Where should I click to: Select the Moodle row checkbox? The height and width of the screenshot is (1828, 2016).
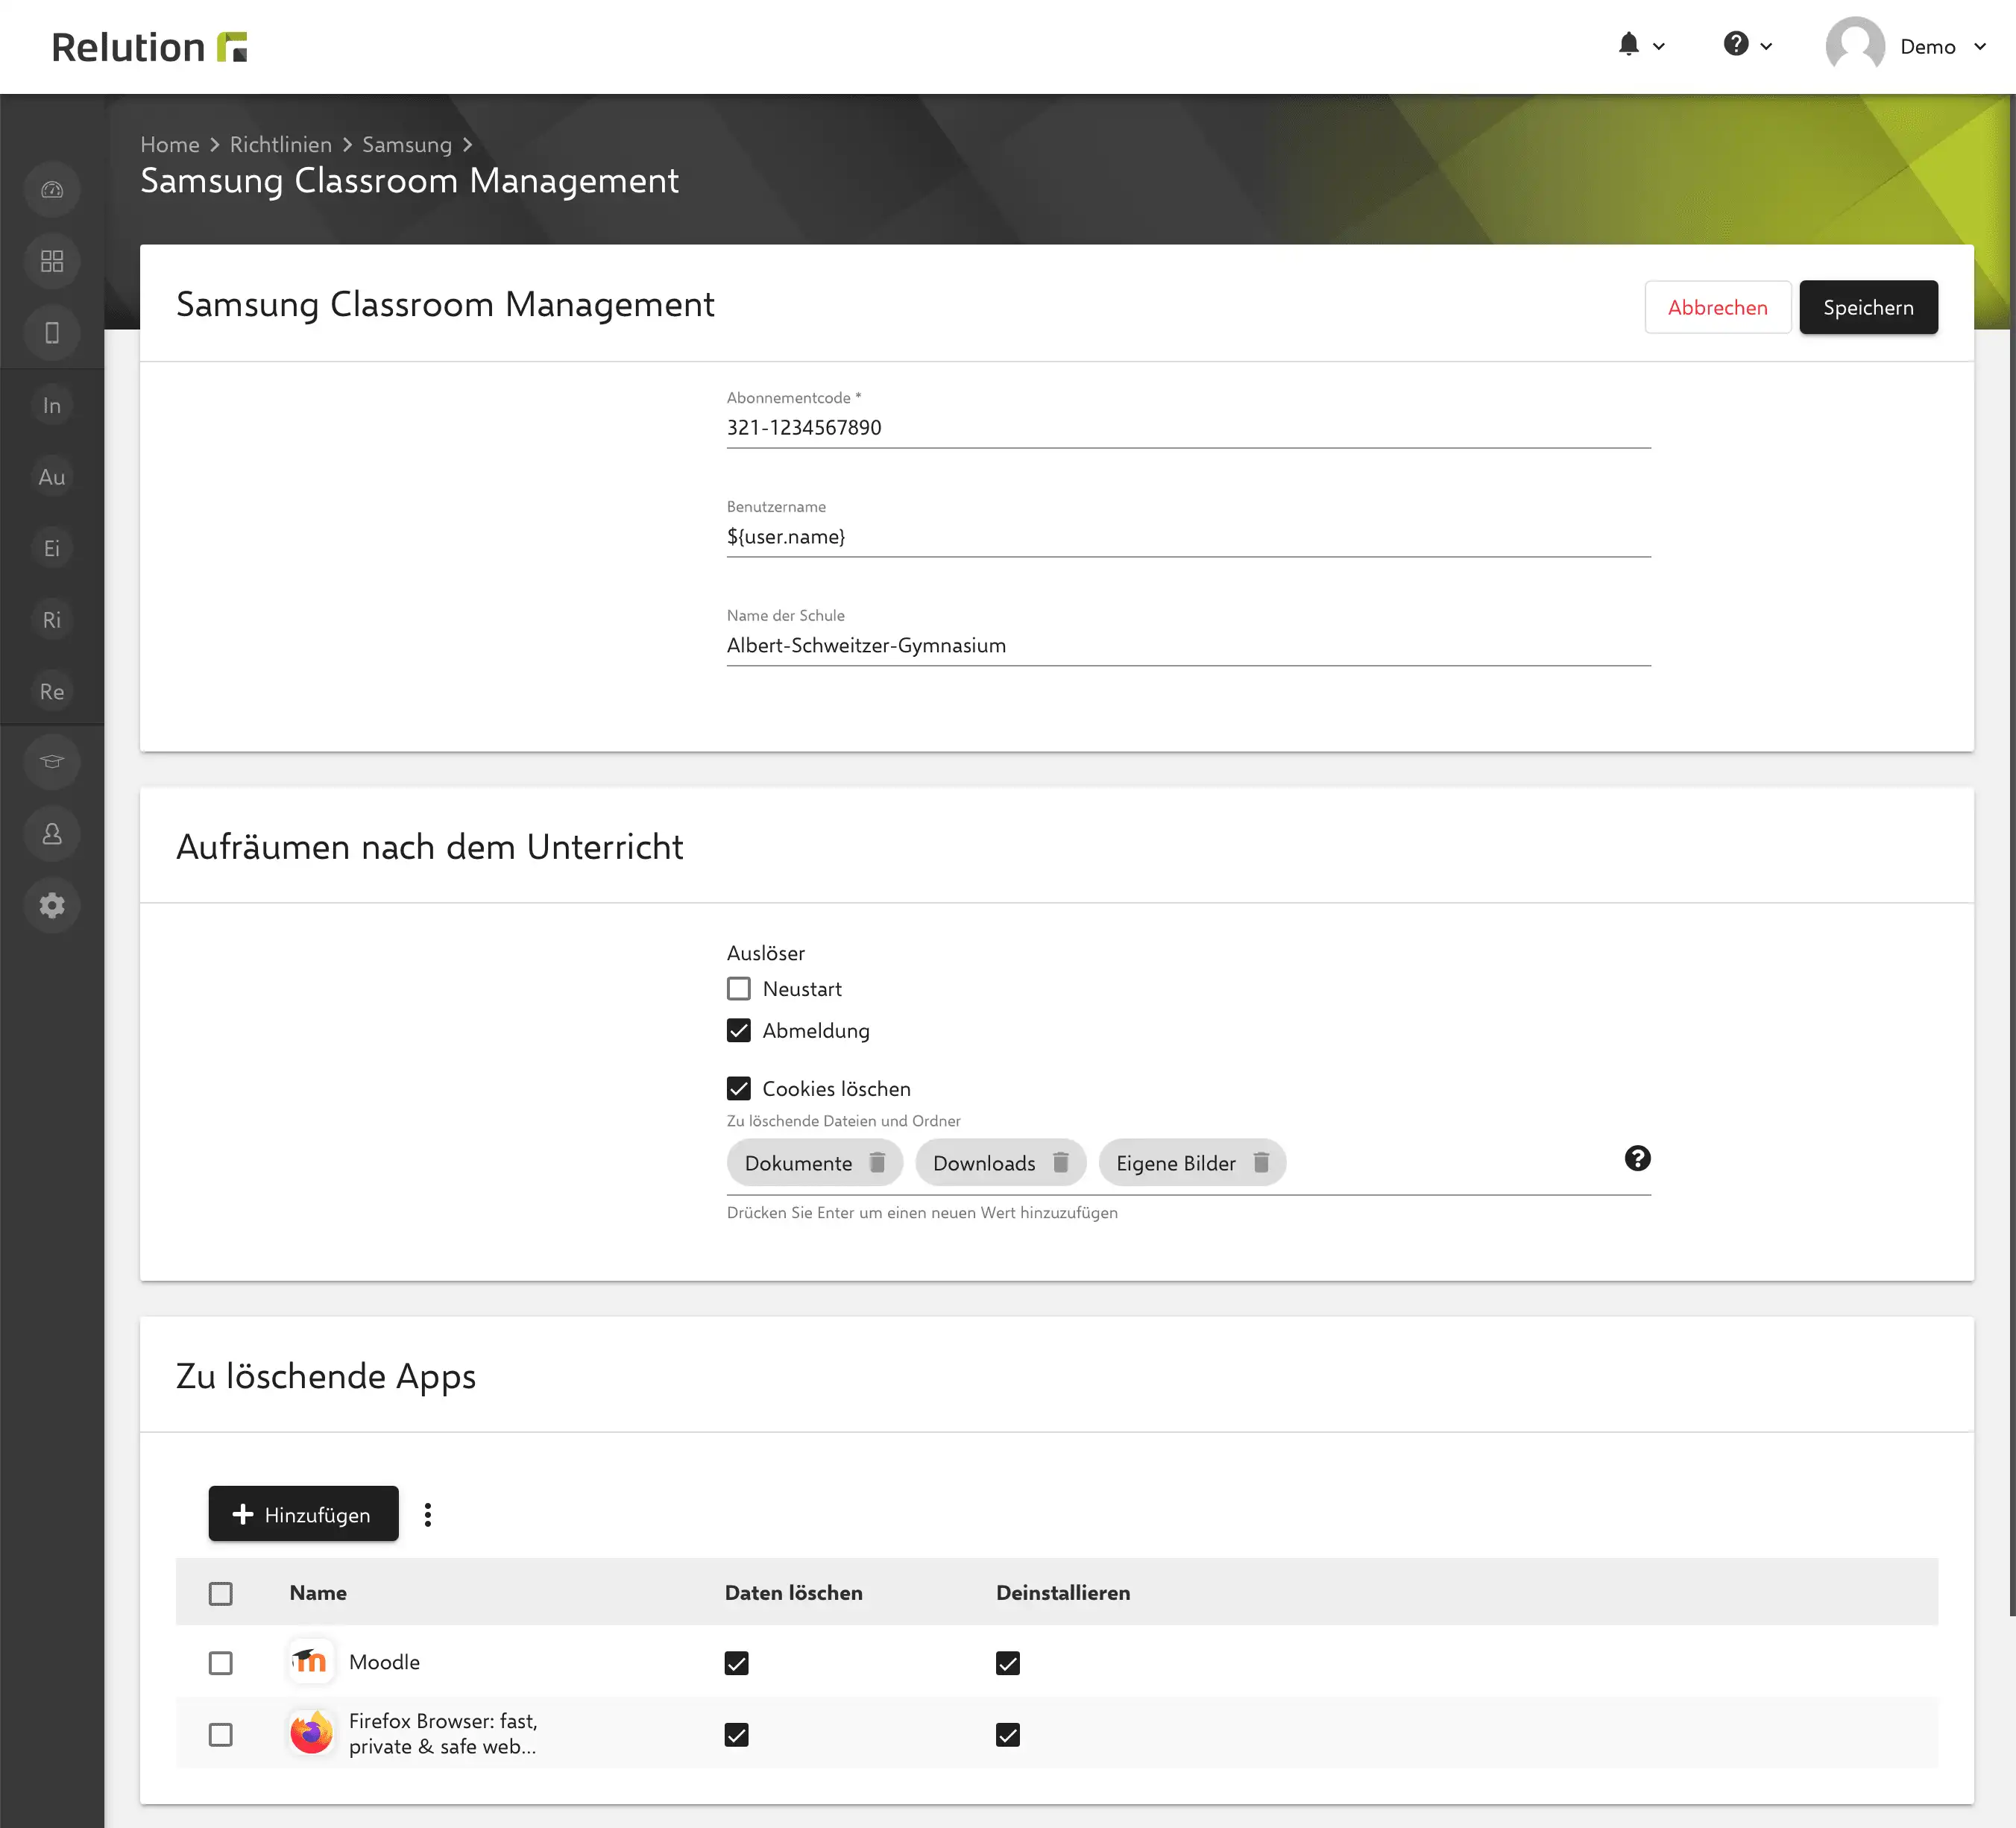221,1663
